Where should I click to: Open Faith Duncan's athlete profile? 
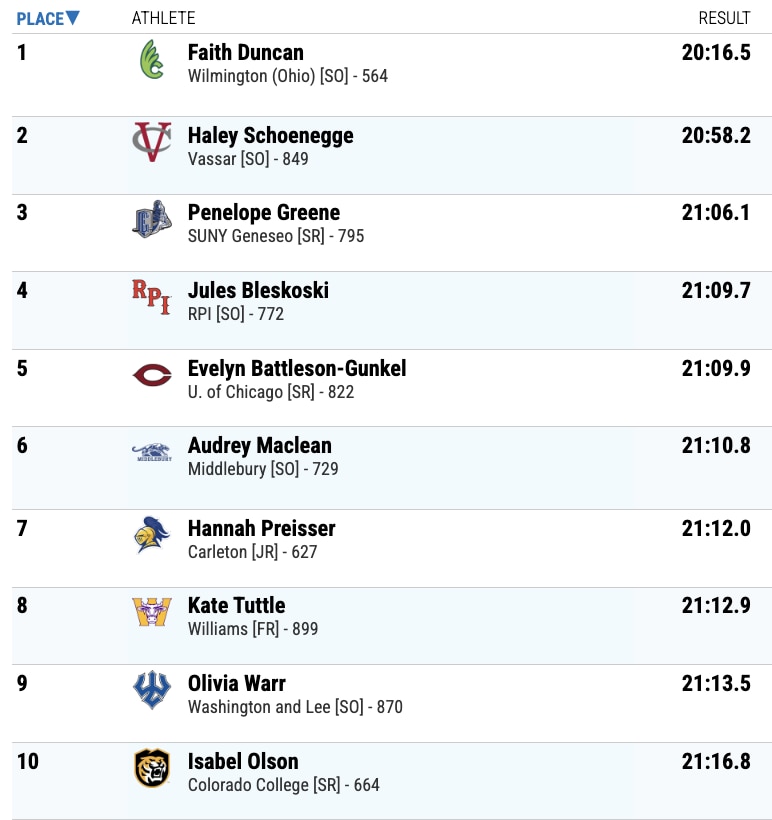[246, 52]
